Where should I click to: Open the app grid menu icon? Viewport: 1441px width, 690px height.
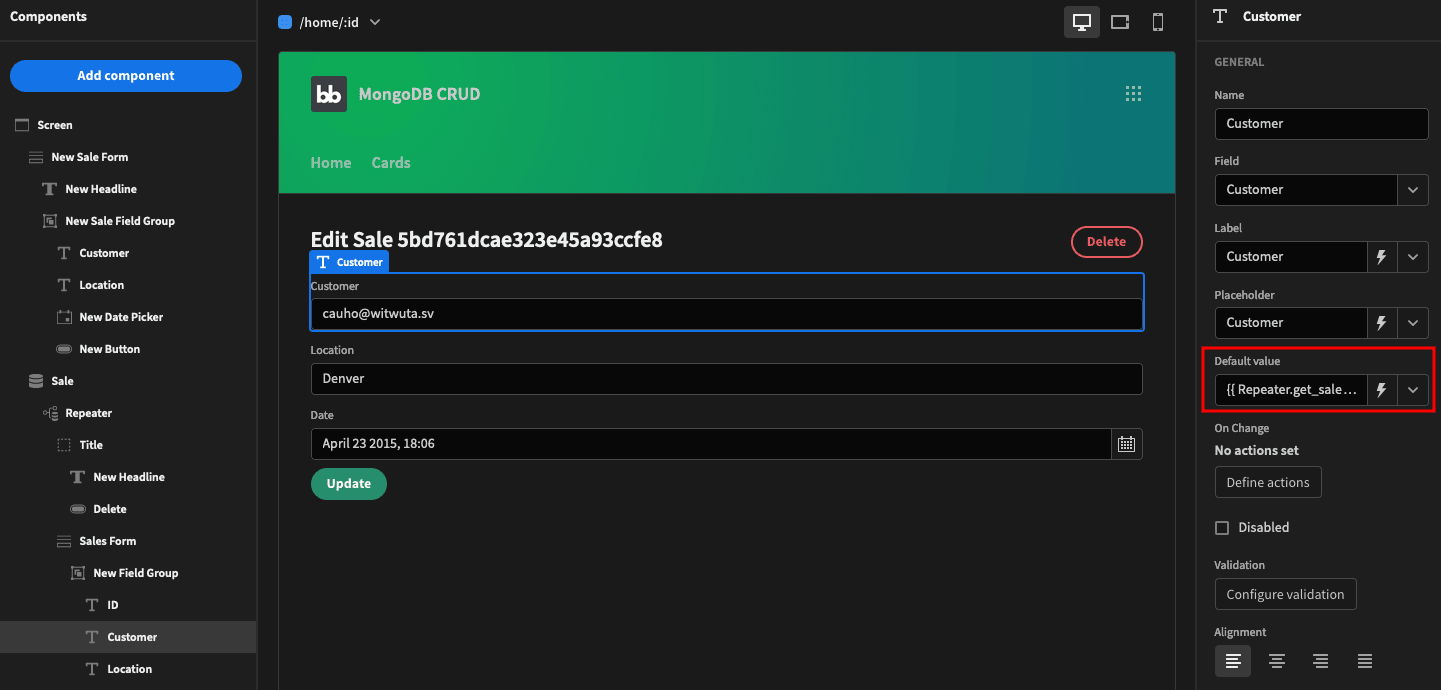point(1133,94)
